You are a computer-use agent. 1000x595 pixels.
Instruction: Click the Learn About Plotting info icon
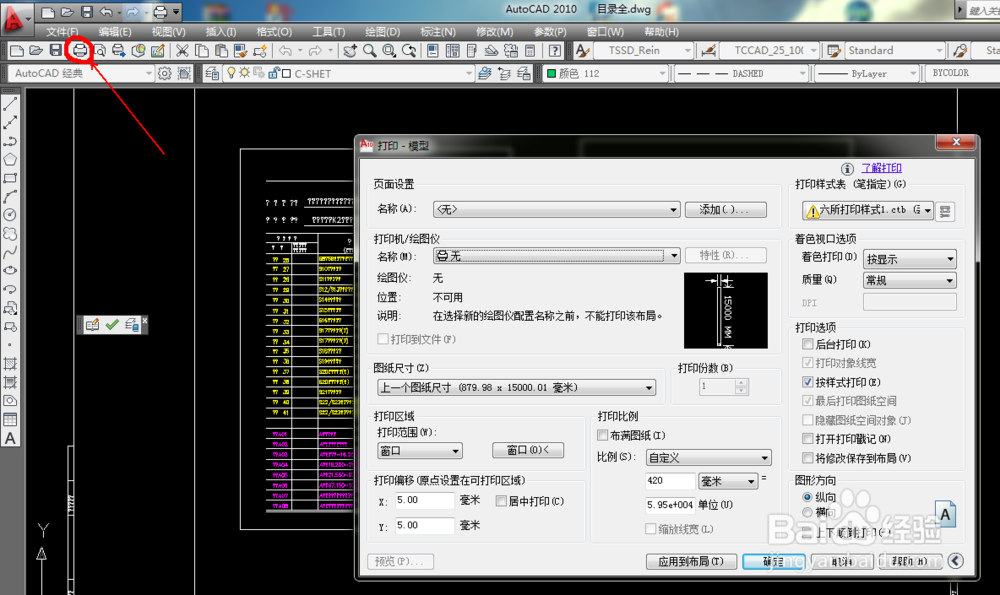(x=847, y=168)
